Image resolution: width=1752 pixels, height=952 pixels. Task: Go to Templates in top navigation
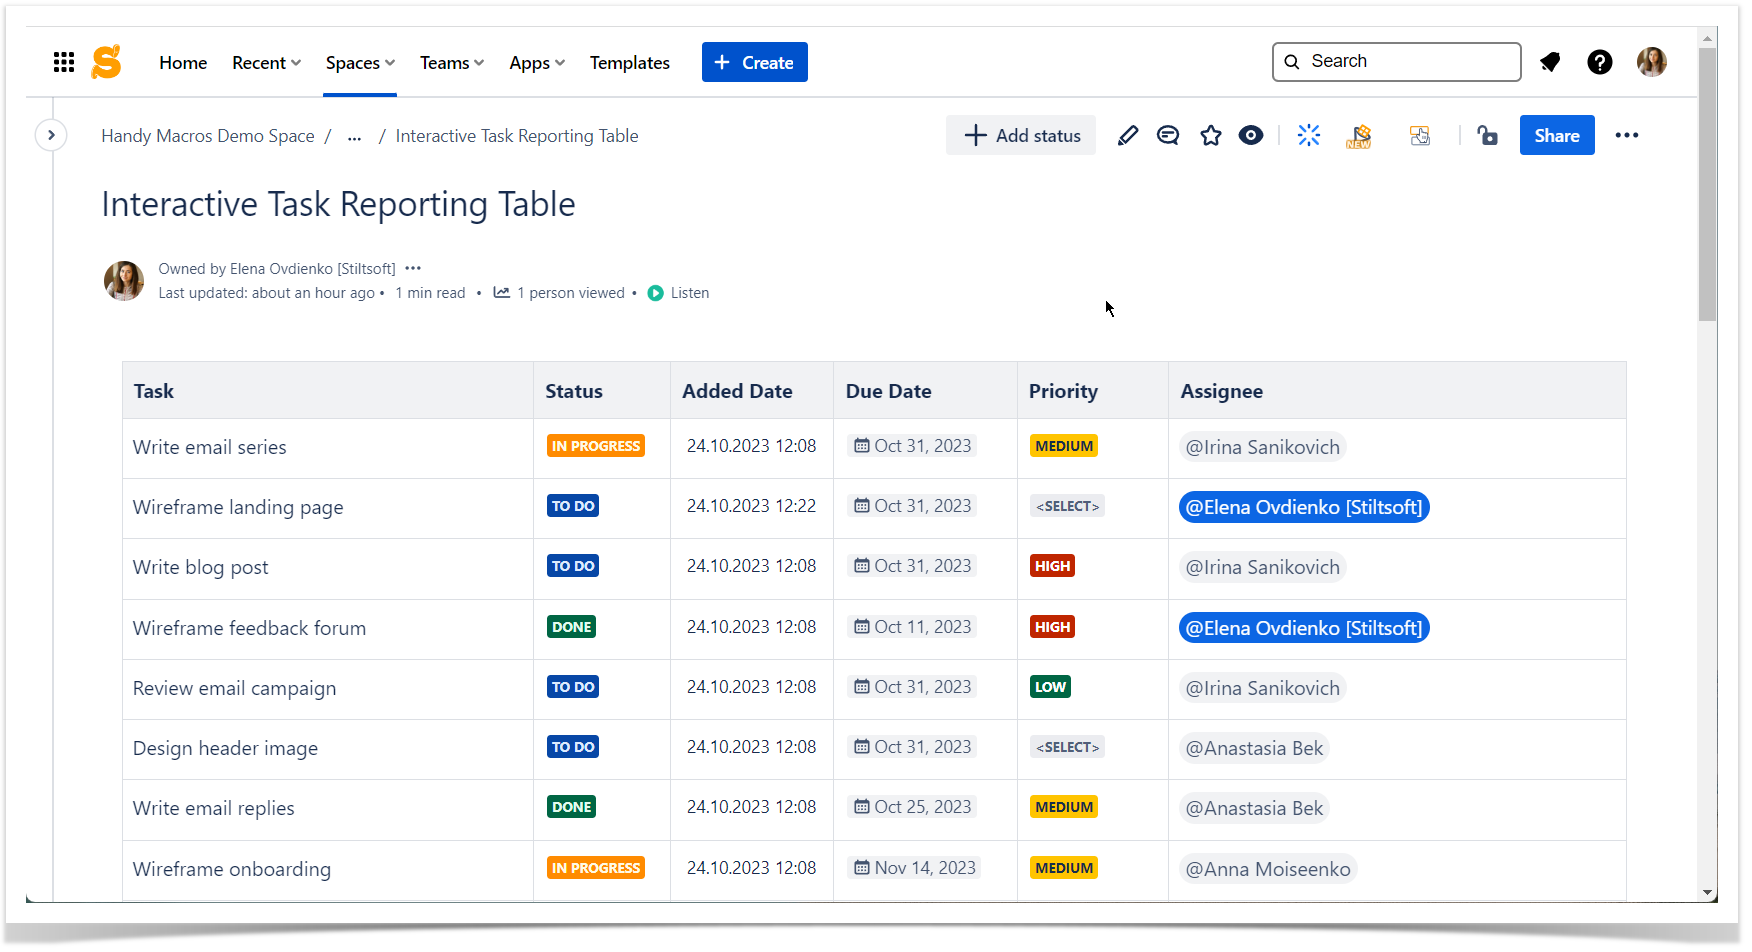630,63
